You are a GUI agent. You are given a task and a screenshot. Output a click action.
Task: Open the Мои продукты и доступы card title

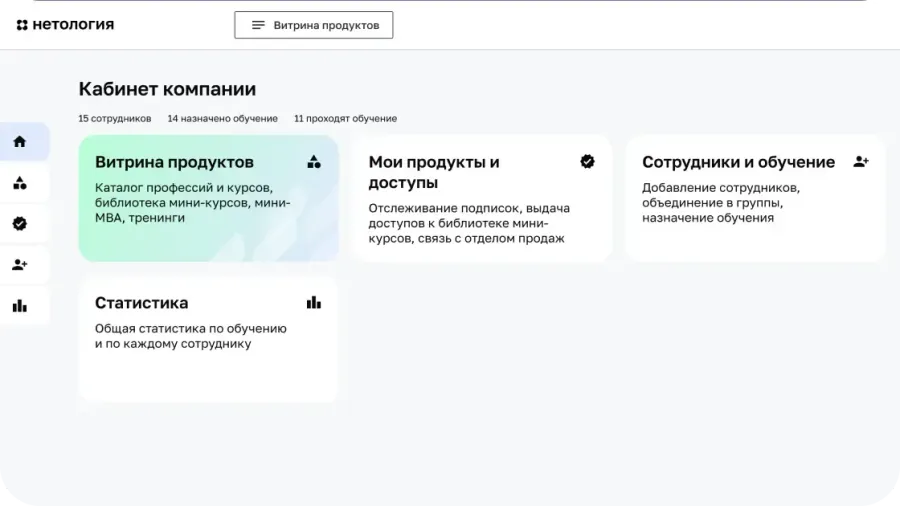point(434,172)
